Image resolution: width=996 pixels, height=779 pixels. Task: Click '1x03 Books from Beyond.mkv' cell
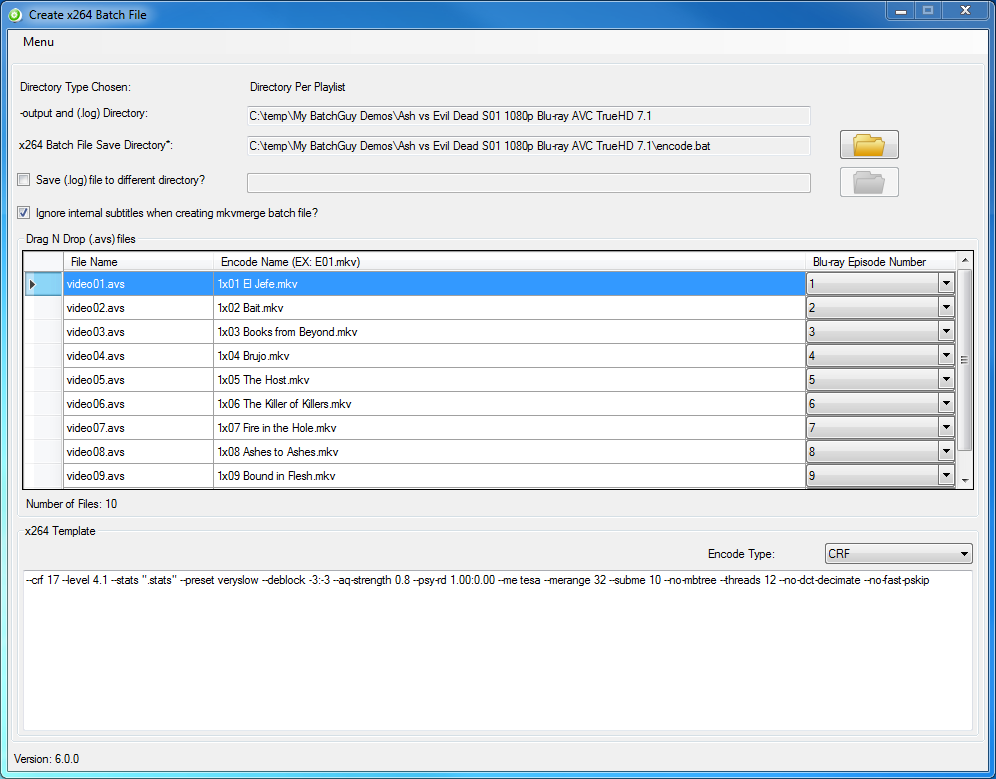point(509,332)
